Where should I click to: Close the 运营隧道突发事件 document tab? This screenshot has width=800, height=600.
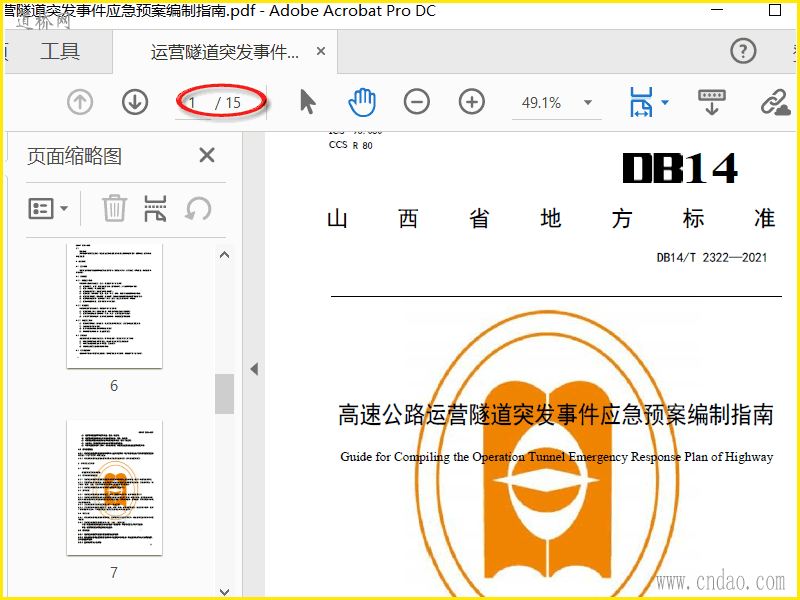[x=321, y=51]
